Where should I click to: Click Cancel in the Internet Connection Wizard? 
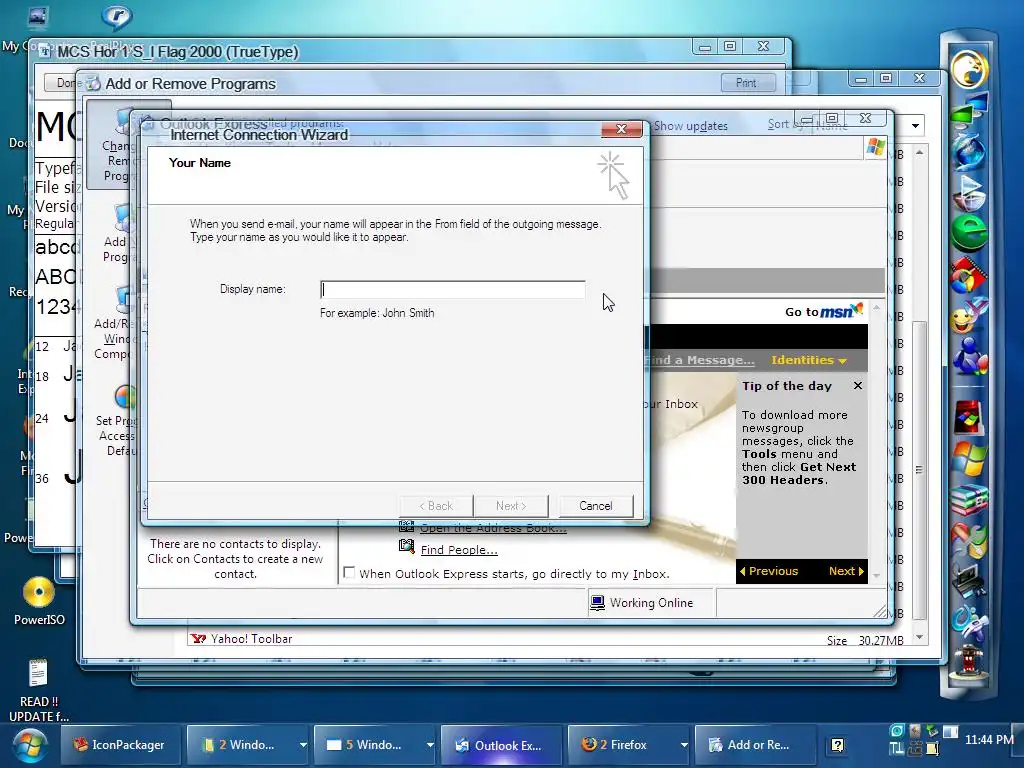[x=596, y=506]
